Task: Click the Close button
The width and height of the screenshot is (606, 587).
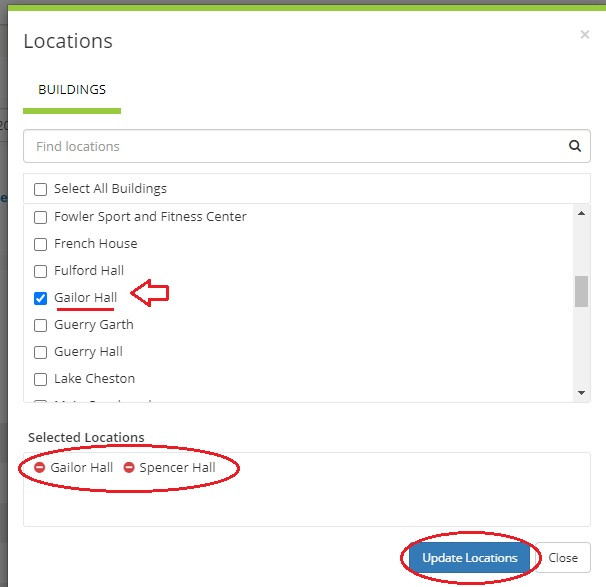Action: coord(563,558)
